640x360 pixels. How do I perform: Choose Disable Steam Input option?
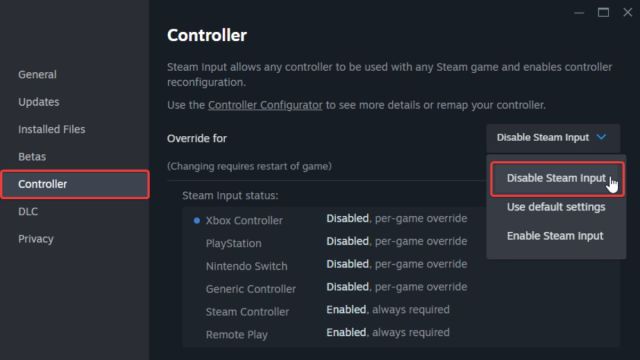[x=557, y=179]
